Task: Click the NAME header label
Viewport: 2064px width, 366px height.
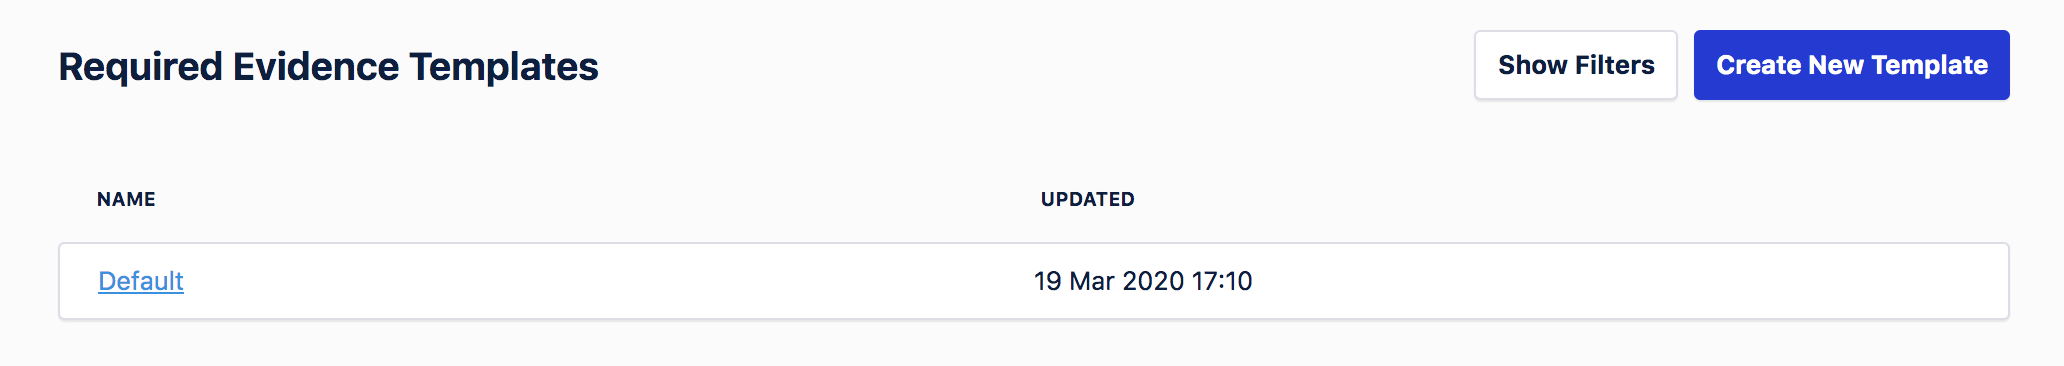Action: (126, 199)
